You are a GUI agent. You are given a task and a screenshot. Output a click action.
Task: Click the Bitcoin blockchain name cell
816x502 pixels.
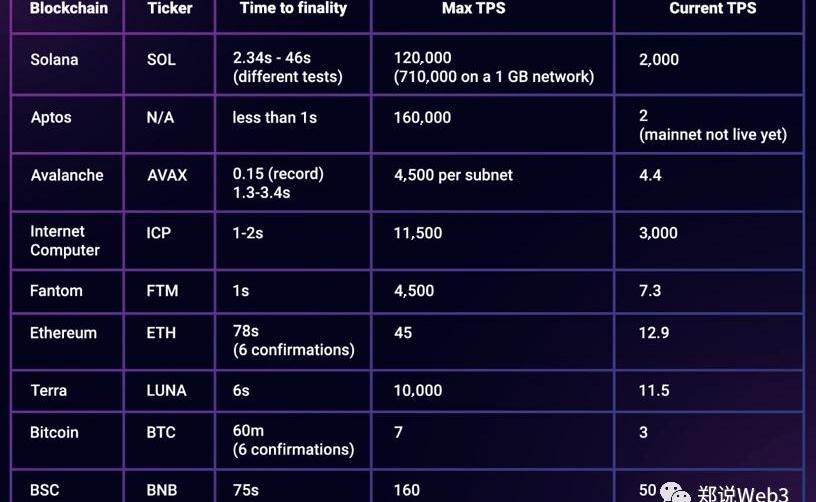coord(54,433)
